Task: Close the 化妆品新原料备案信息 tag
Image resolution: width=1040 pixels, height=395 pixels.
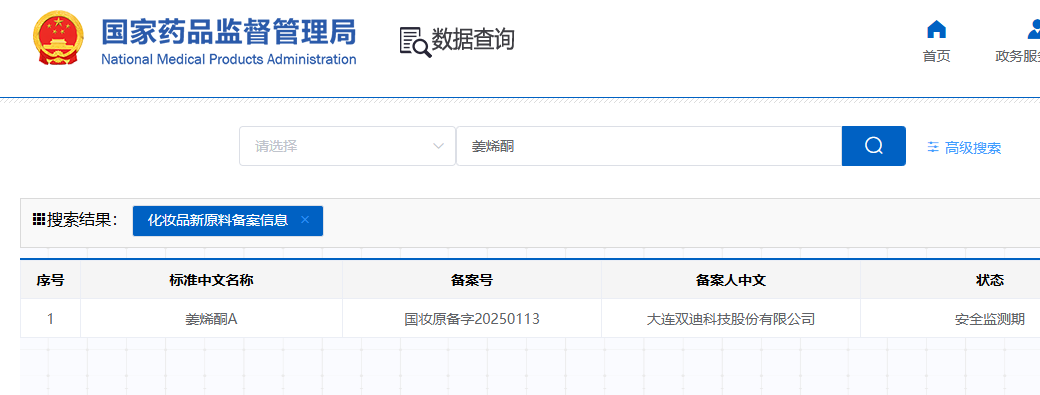Action: point(305,220)
